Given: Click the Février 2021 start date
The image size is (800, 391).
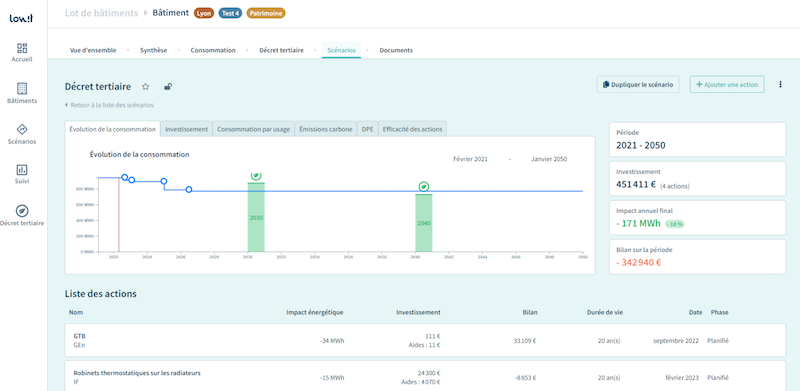Looking at the screenshot, I should pos(470,159).
